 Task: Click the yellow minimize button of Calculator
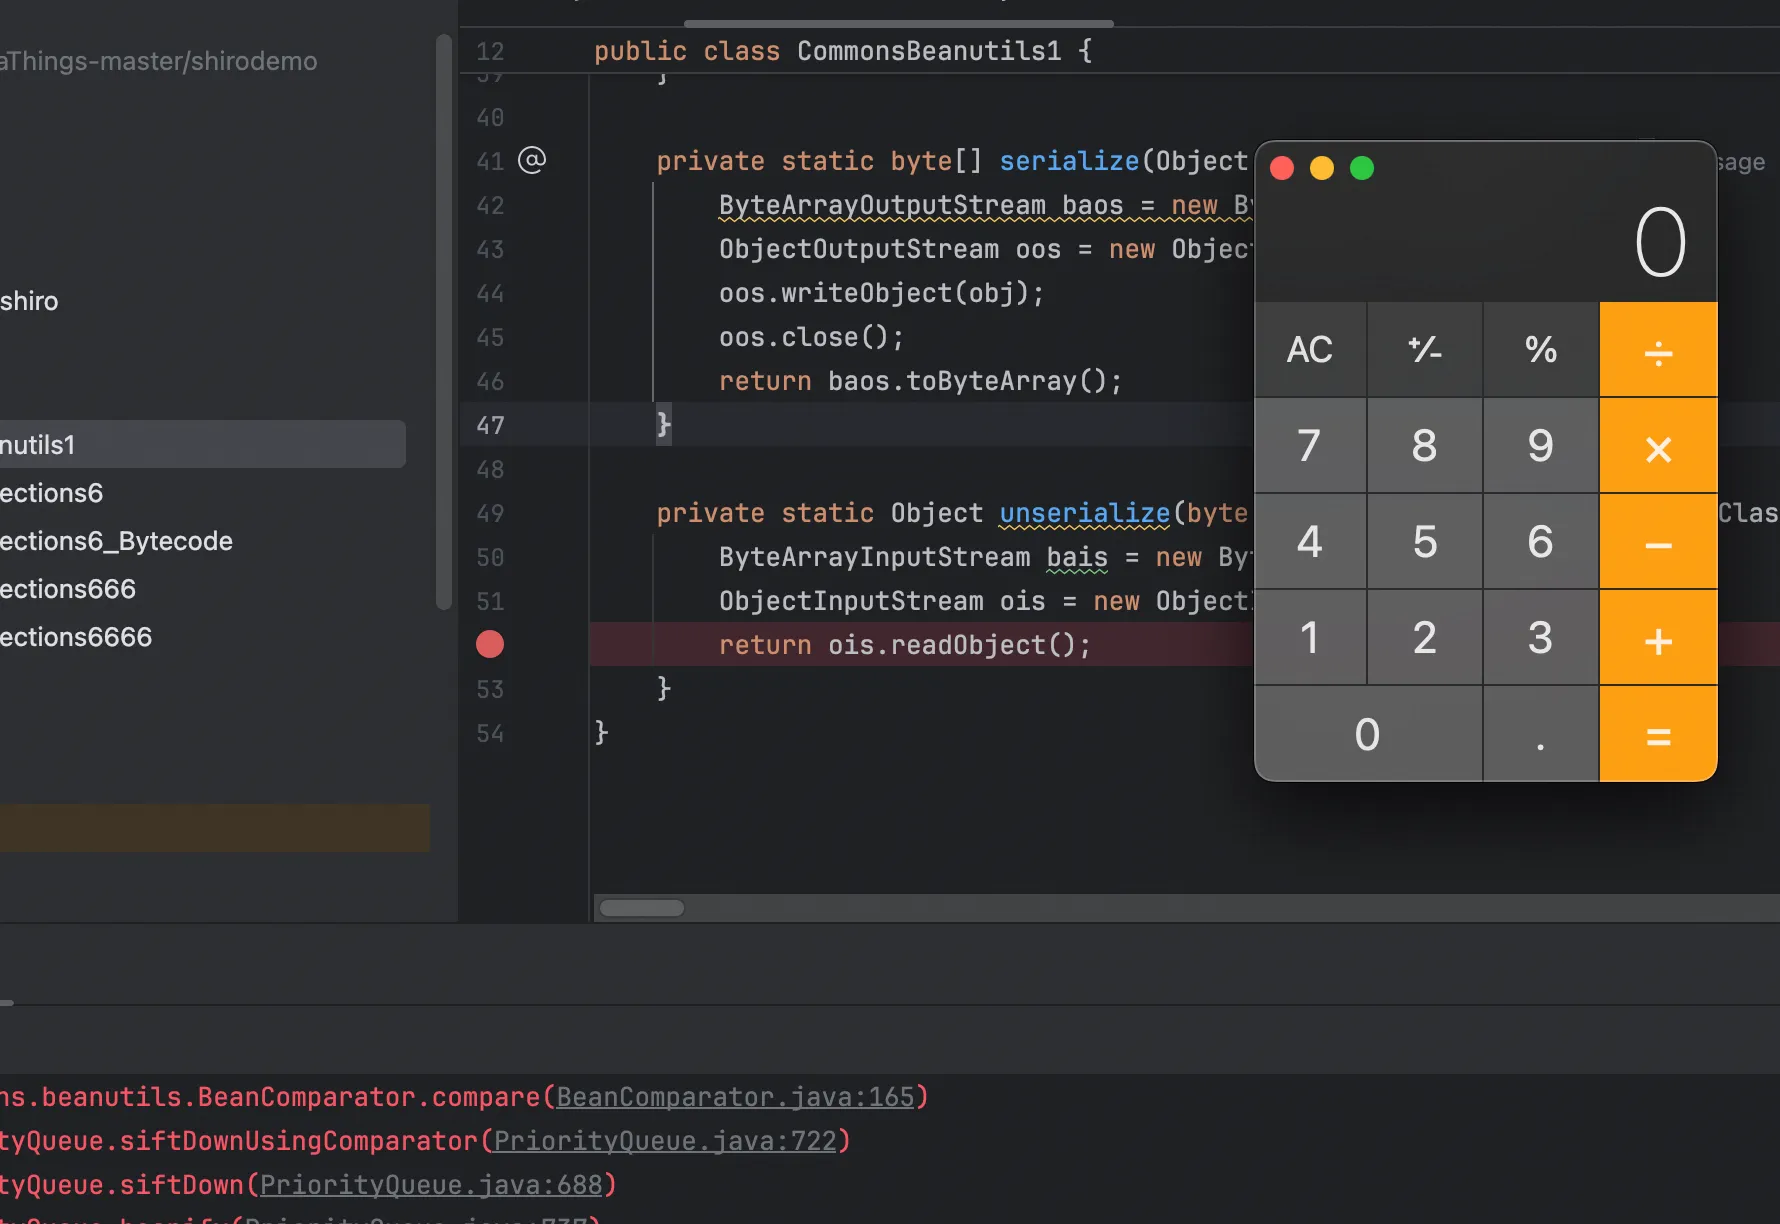pyautogui.click(x=1321, y=168)
